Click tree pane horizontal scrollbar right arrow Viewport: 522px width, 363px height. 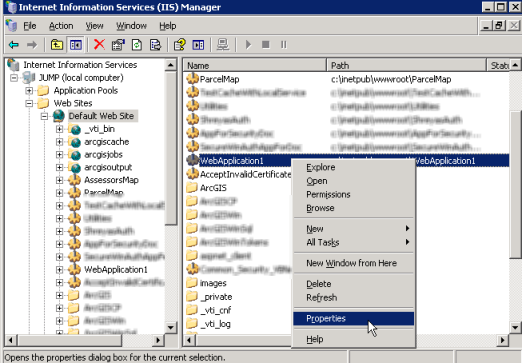pyautogui.click(x=158, y=340)
